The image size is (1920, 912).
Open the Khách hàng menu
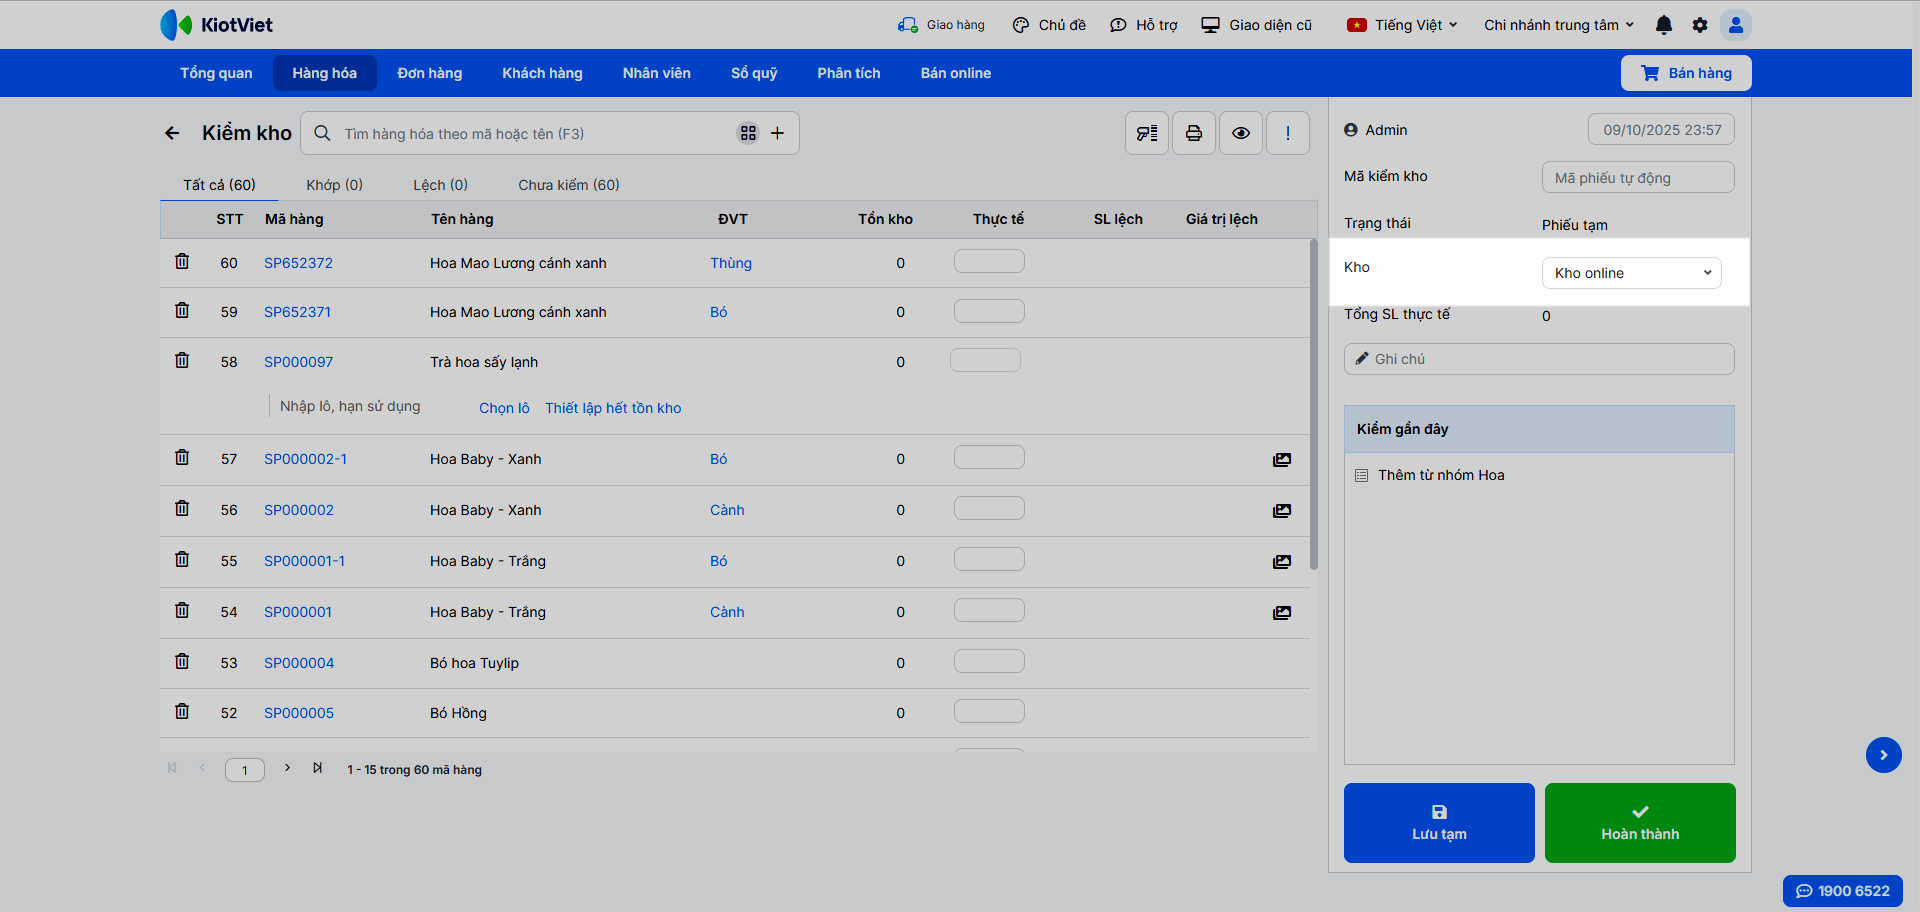pyautogui.click(x=542, y=73)
